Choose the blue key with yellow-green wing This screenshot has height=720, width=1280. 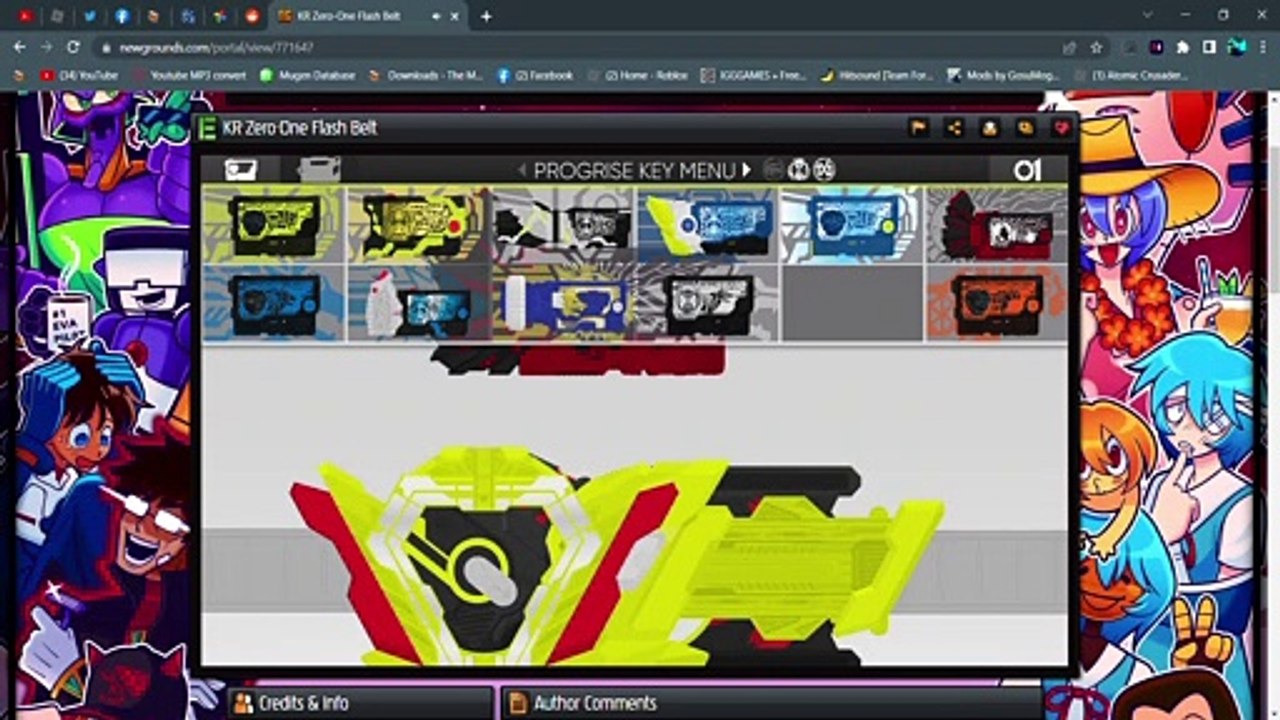click(708, 224)
